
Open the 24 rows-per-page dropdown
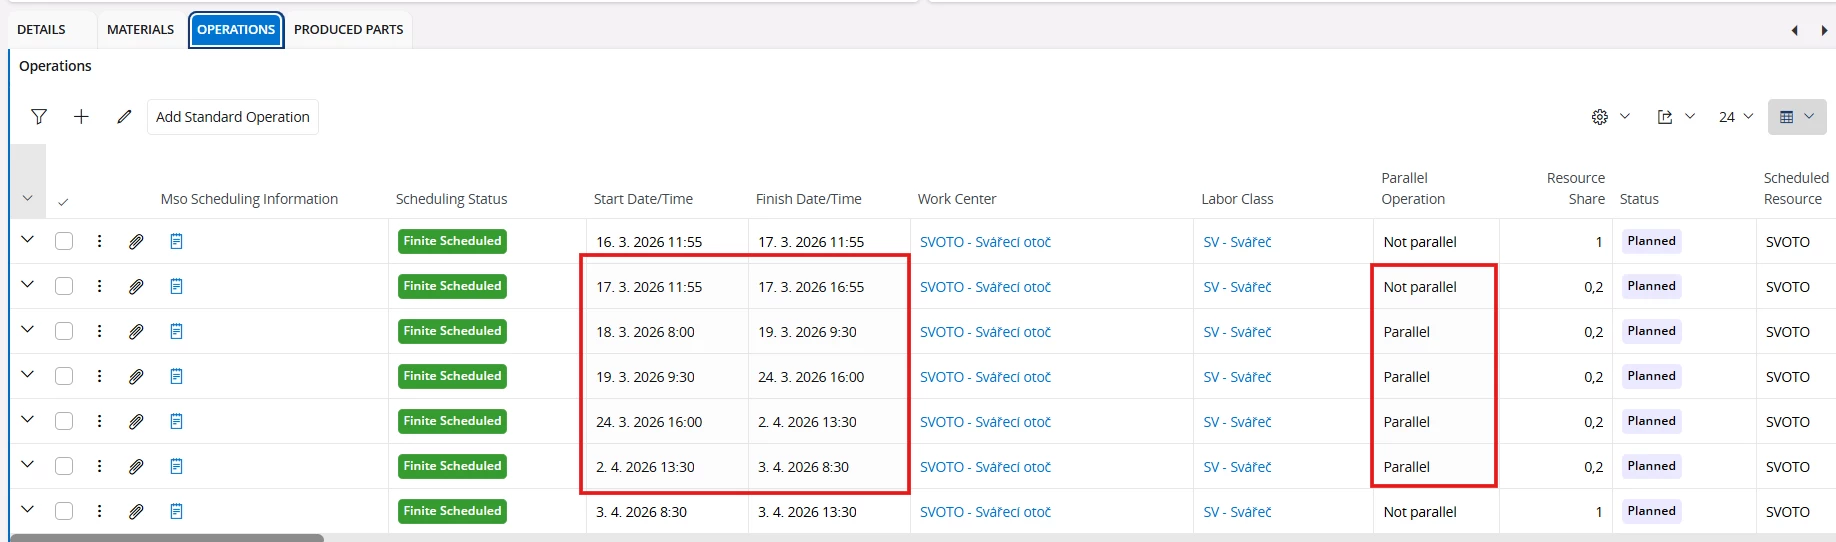click(1736, 117)
